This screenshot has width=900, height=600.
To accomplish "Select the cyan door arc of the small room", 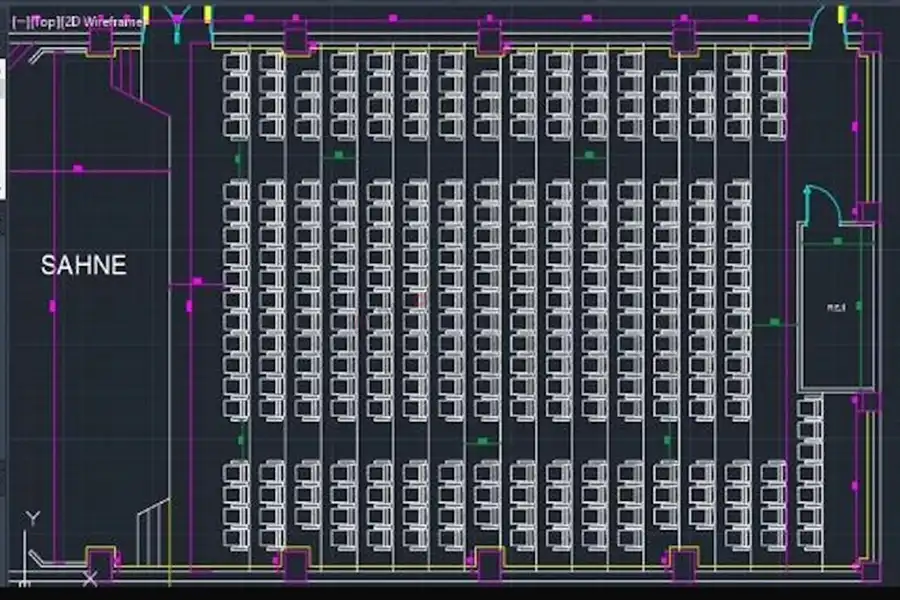I will [x=822, y=206].
